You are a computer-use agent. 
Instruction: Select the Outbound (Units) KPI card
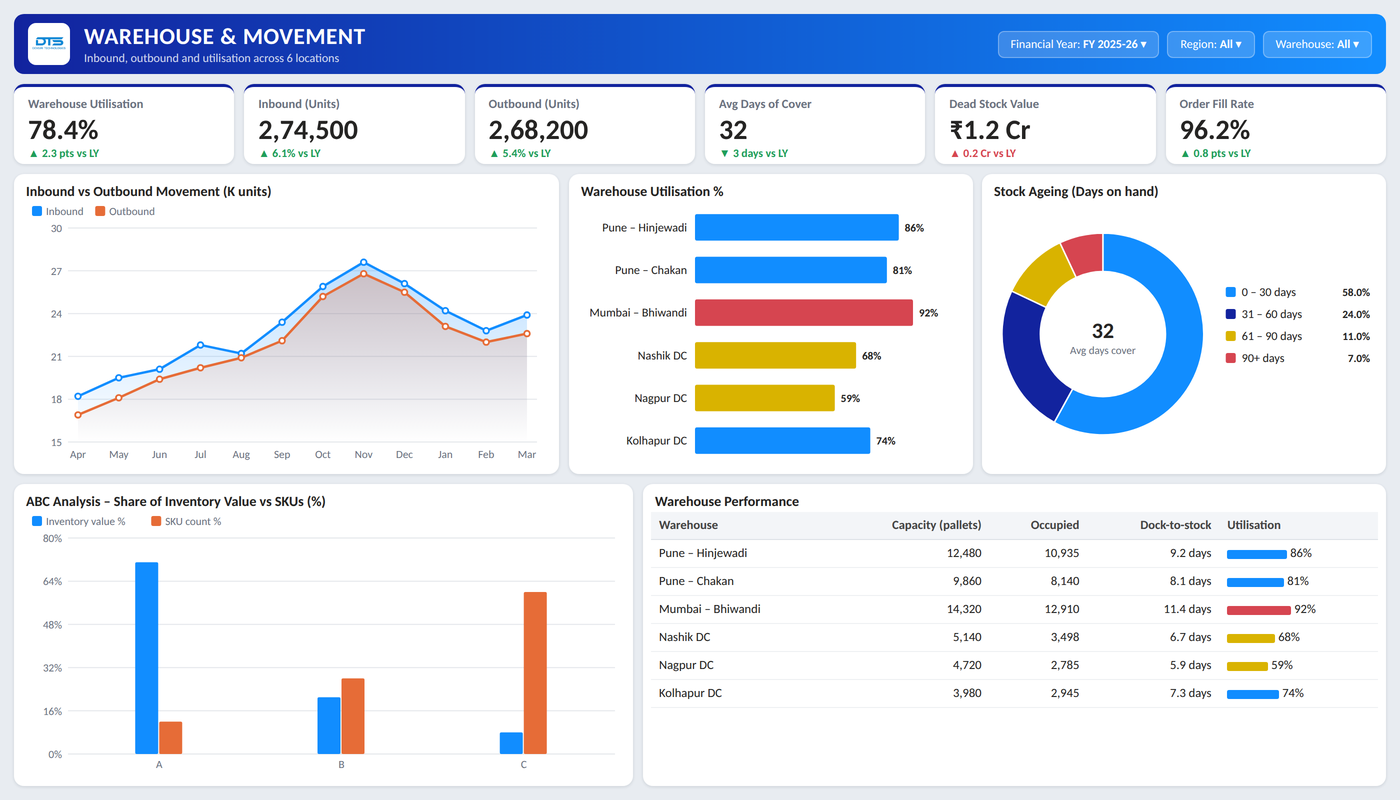pyautogui.click(x=584, y=125)
